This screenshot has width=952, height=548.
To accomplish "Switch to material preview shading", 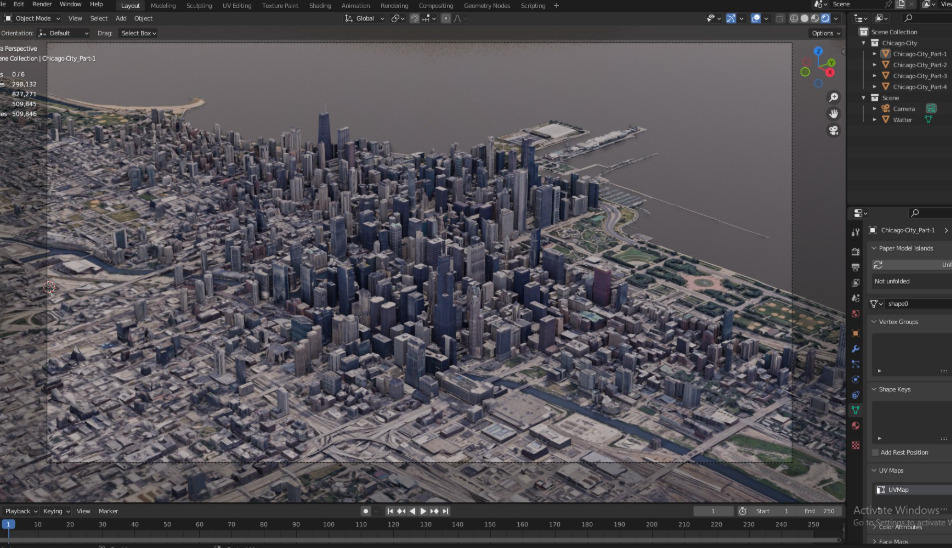I will click(815, 19).
